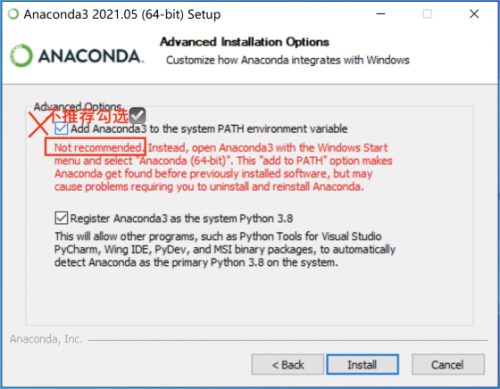The height and width of the screenshot is (389, 500).
Task: Click the 'Not recommended' highlighted text
Action: click(98, 147)
